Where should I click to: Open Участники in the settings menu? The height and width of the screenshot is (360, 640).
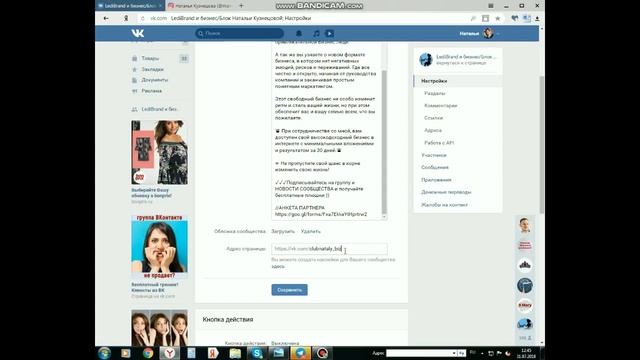click(x=434, y=155)
